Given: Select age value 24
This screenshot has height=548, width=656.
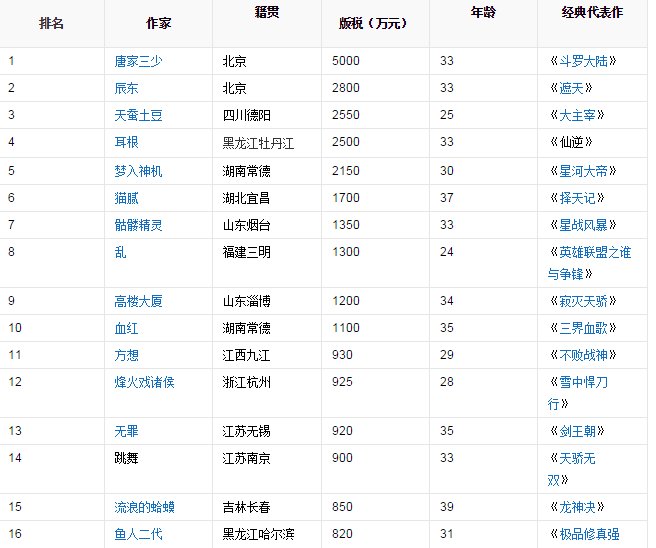Looking at the screenshot, I should coord(447,251).
